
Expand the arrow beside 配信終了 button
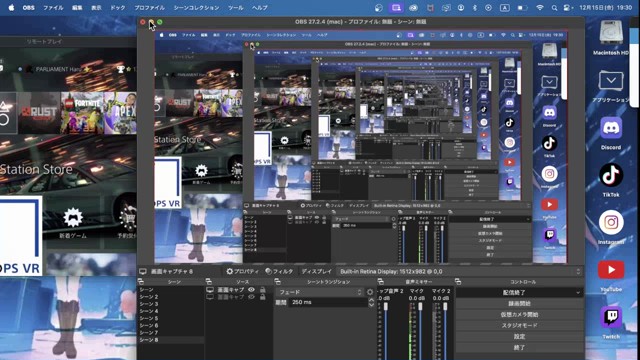578,293
